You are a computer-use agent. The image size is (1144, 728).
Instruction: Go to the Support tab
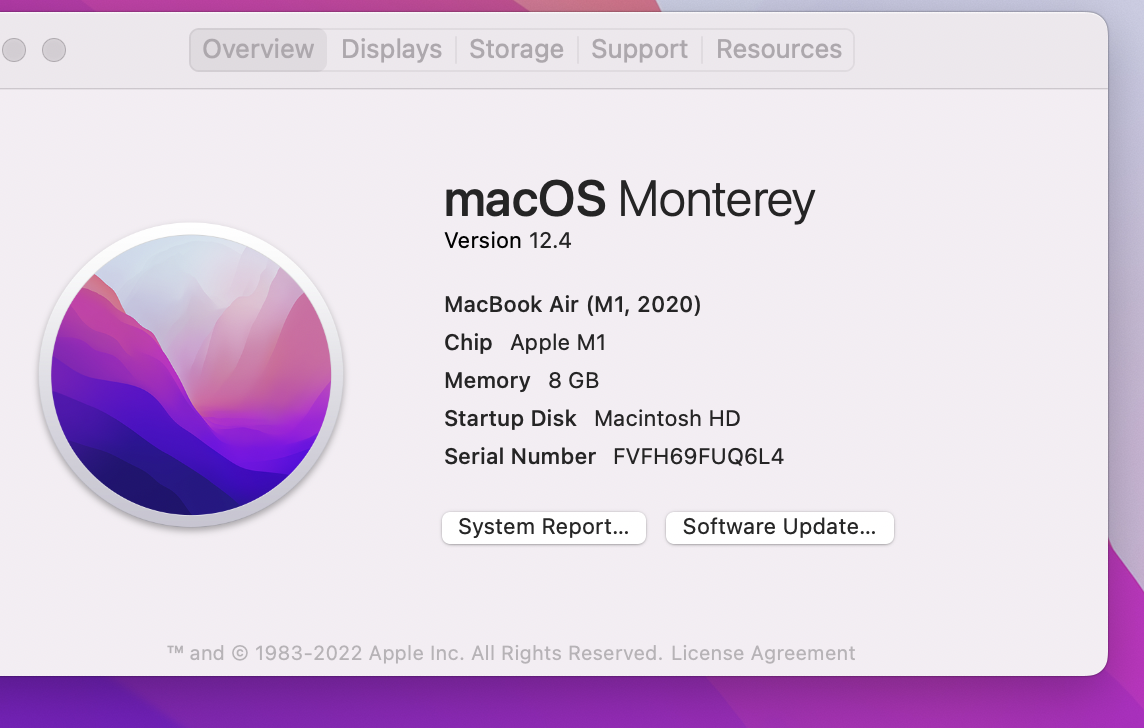coord(639,49)
